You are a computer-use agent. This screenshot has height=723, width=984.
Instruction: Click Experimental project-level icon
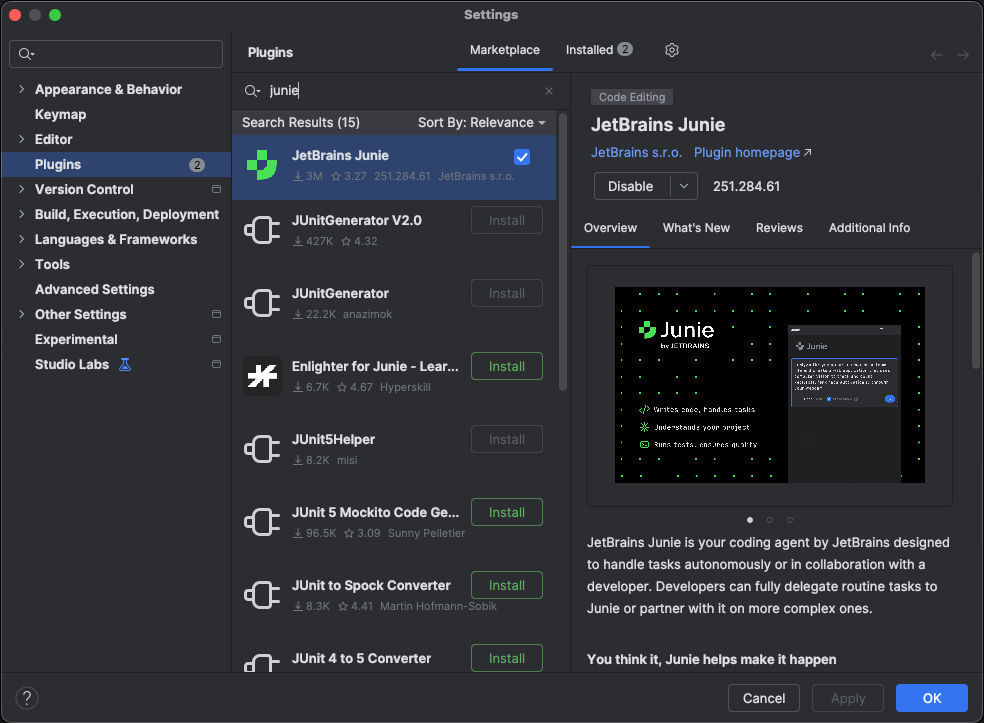click(217, 339)
